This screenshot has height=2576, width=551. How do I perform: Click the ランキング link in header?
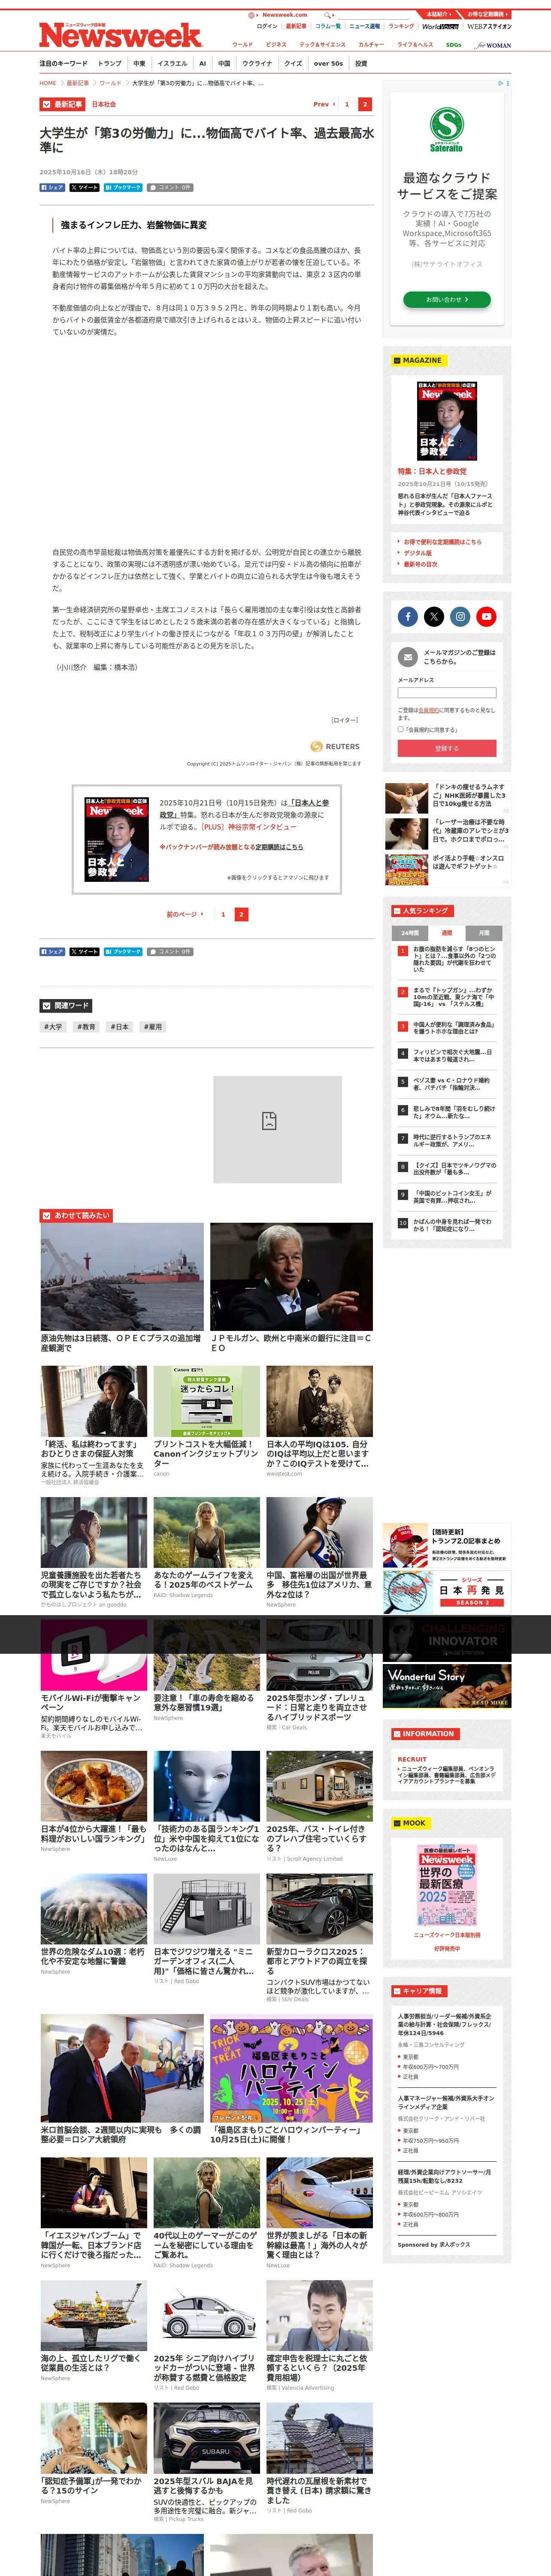pyautogui.click(x=401, y=26)
